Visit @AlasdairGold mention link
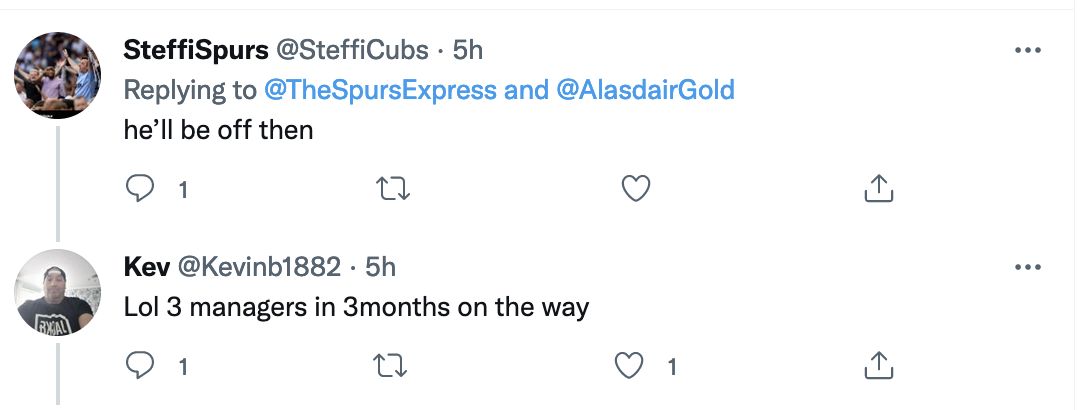1080x410 pixels. (645, 90)
